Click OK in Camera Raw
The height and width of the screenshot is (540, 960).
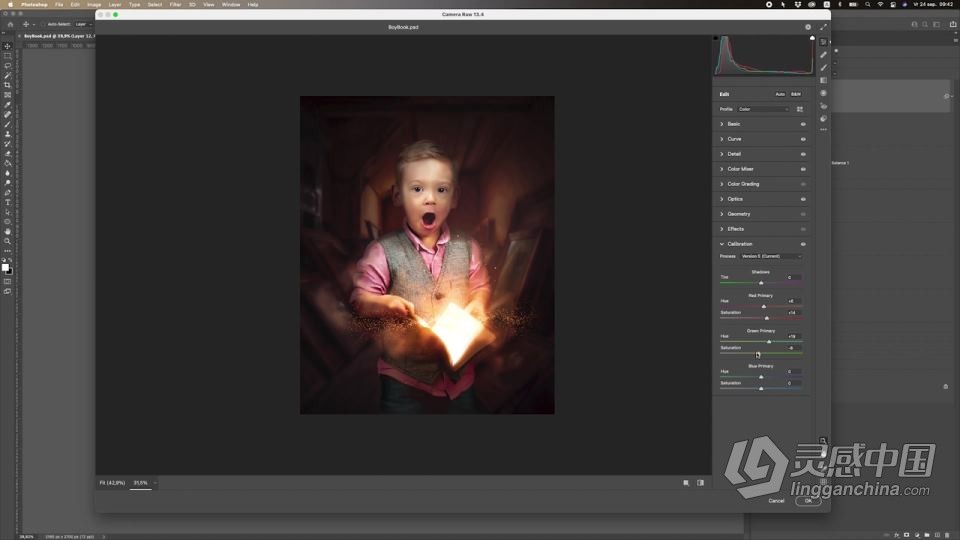click(x=808, y=501)
